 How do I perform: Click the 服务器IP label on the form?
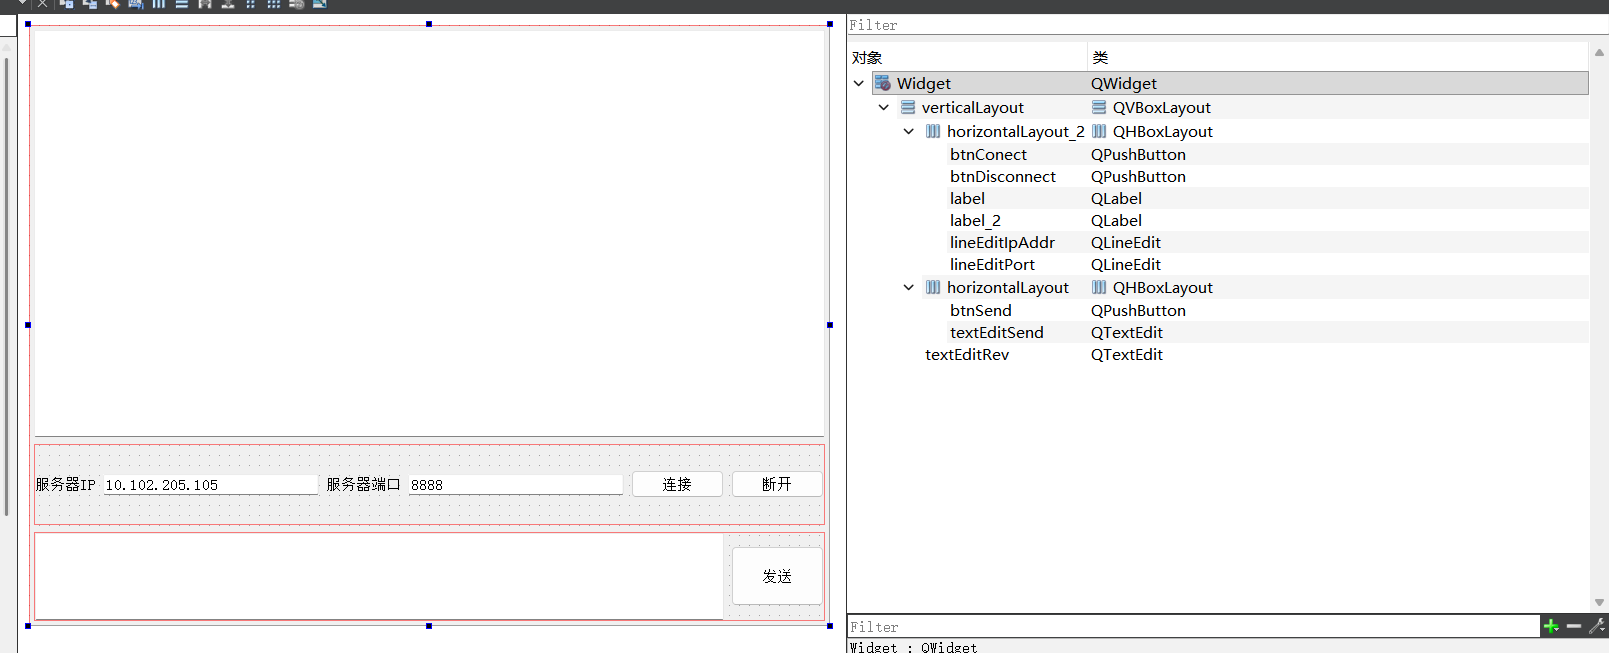click(x=66, y=484)
